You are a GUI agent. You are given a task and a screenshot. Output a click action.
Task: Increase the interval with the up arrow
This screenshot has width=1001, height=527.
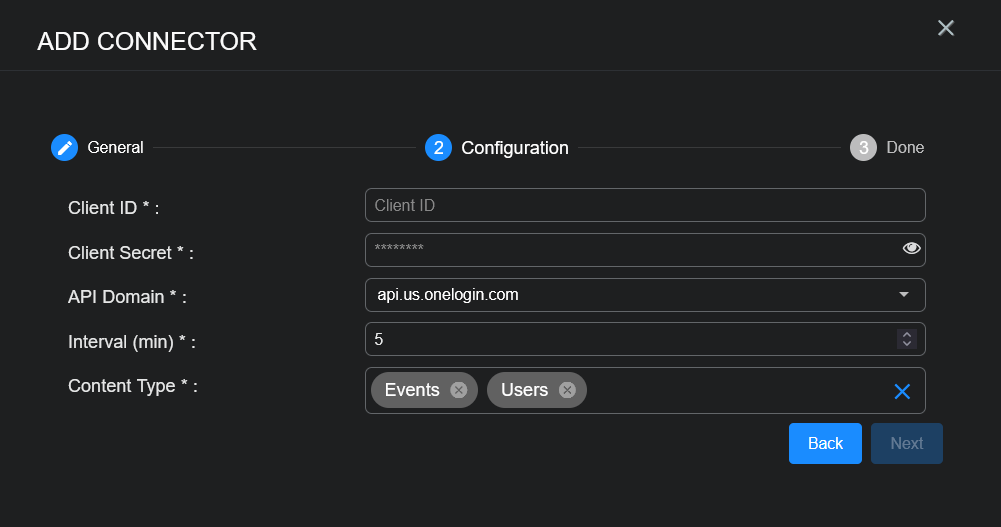click(907, 334)
